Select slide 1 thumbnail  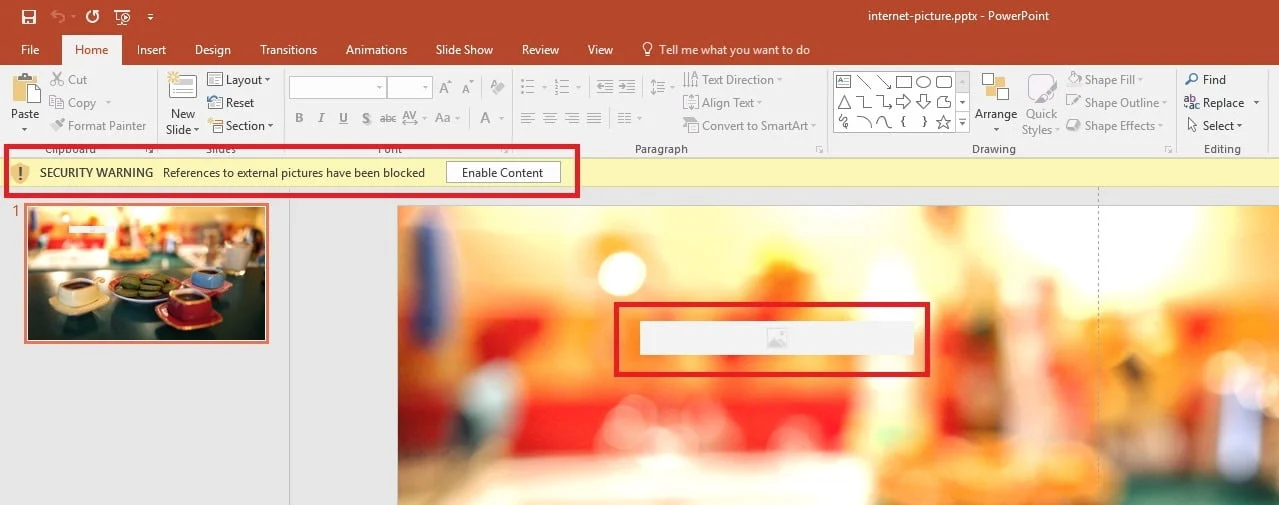(x=147, y=274)
